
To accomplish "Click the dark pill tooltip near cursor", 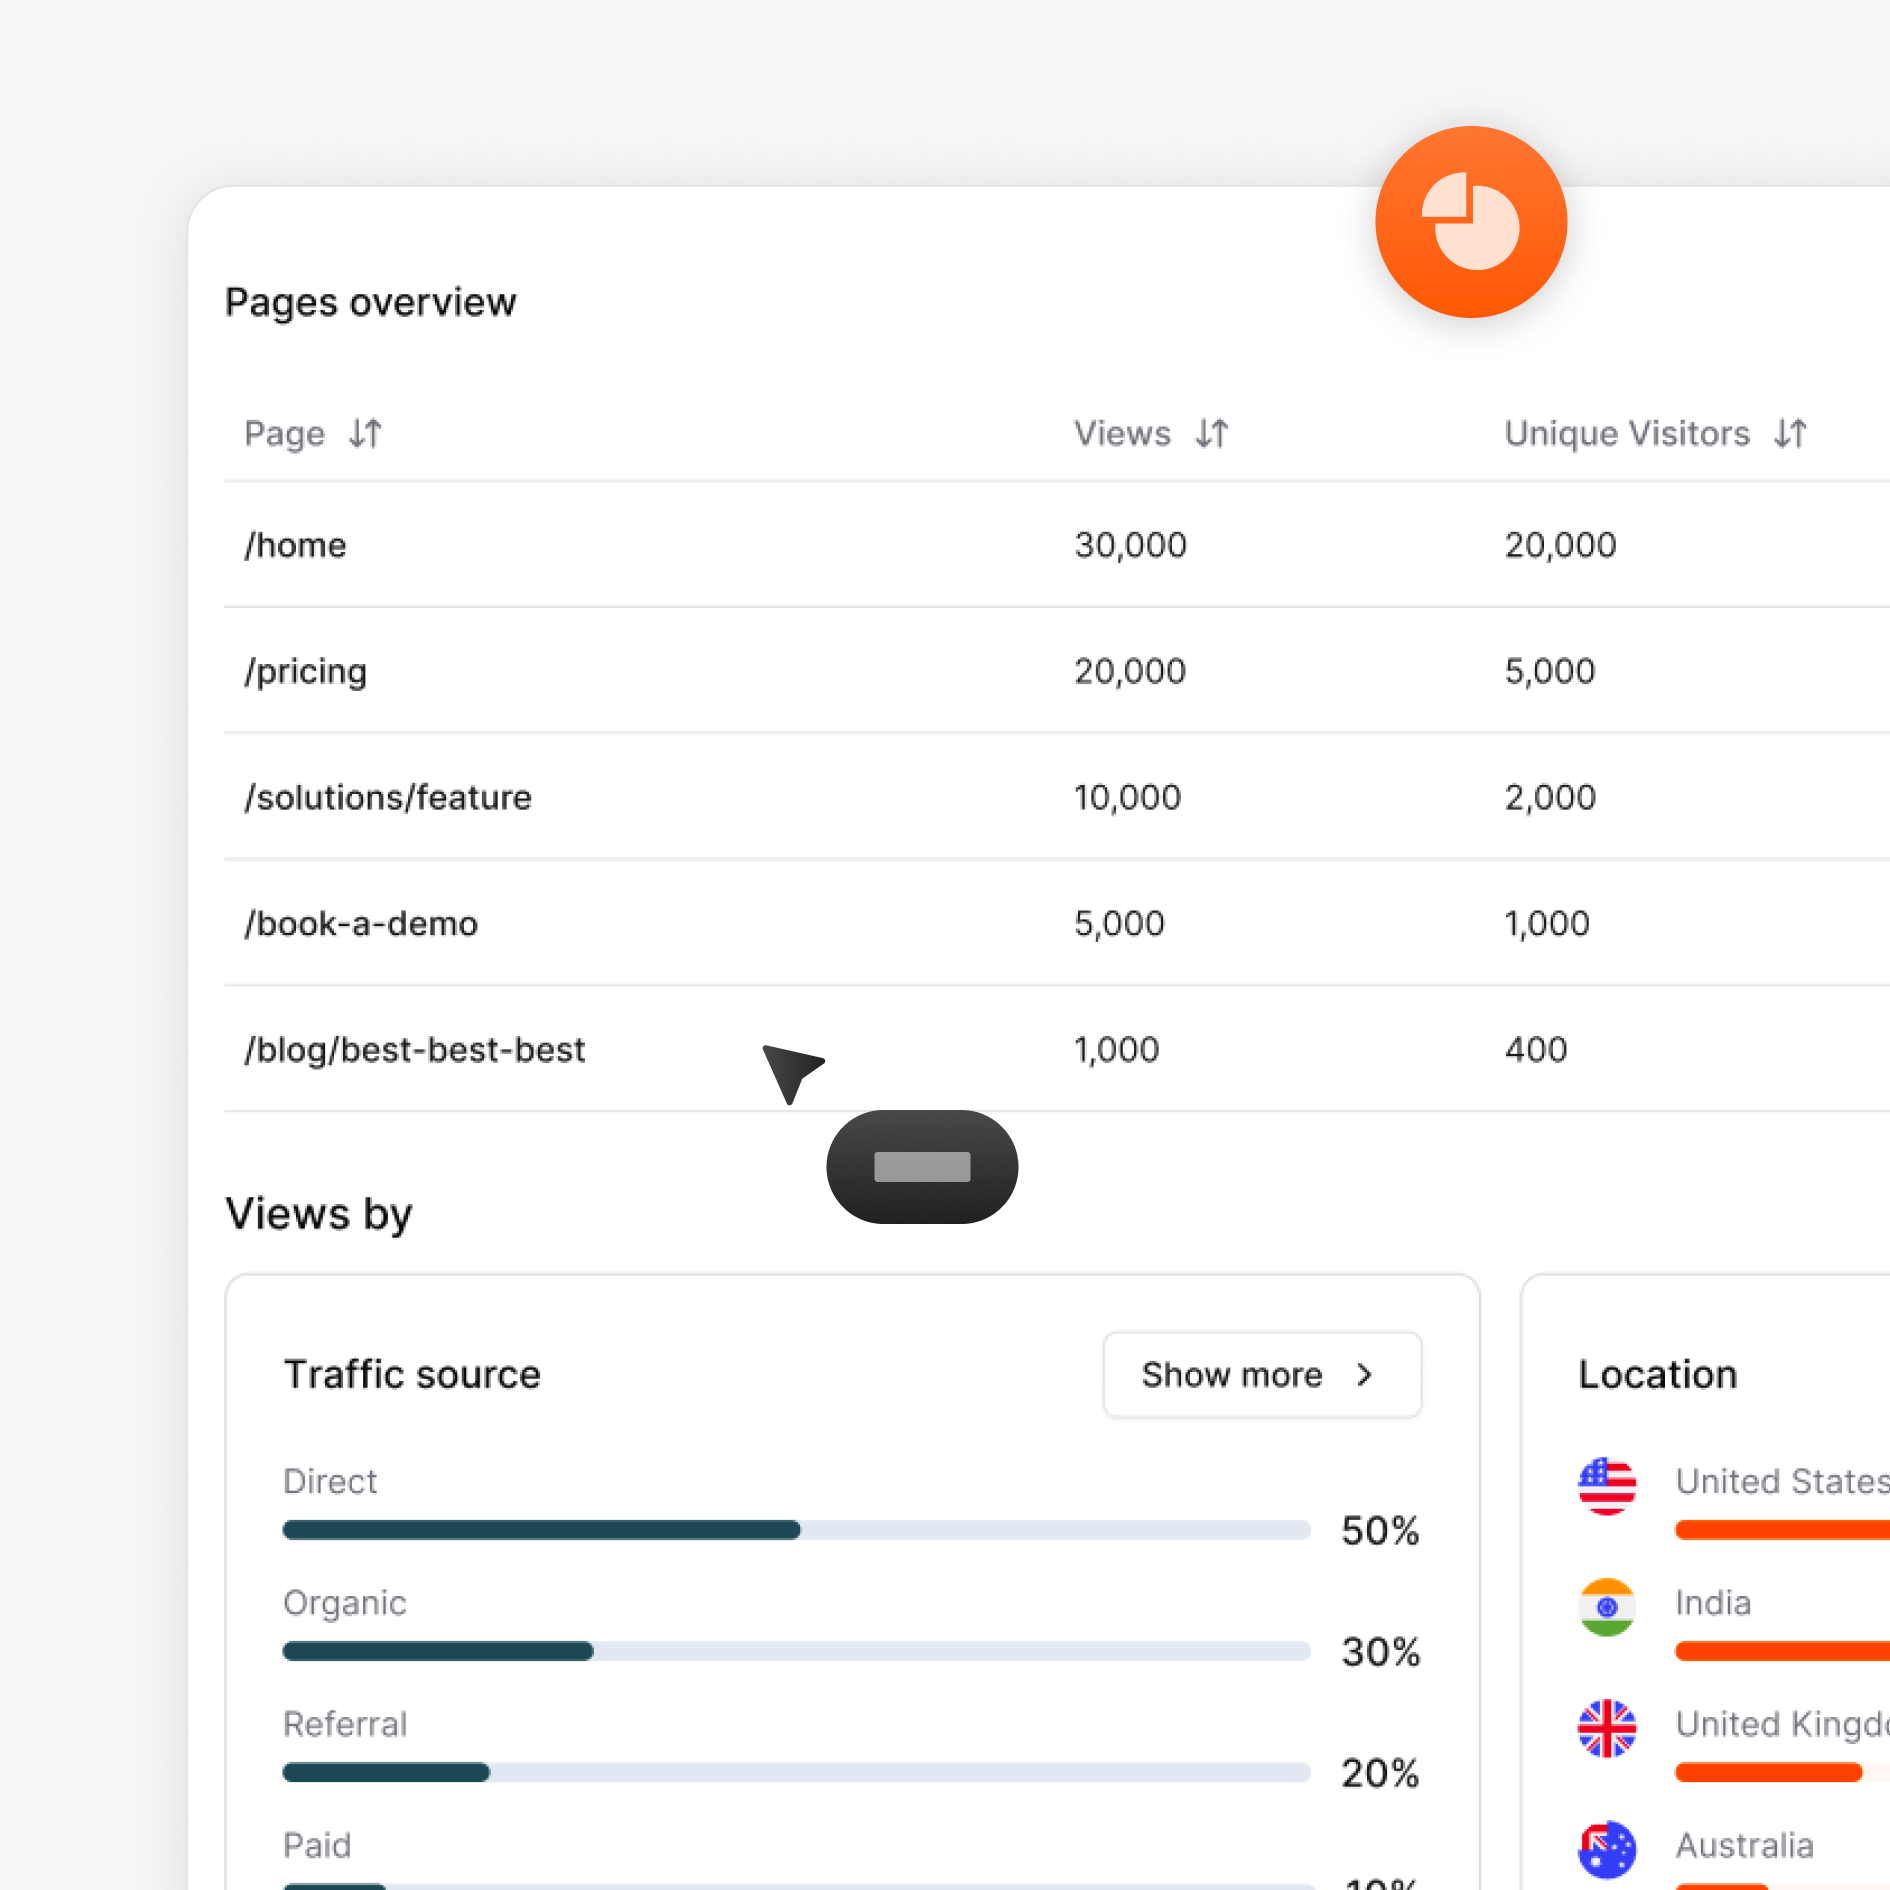I will pos(922,1167).
